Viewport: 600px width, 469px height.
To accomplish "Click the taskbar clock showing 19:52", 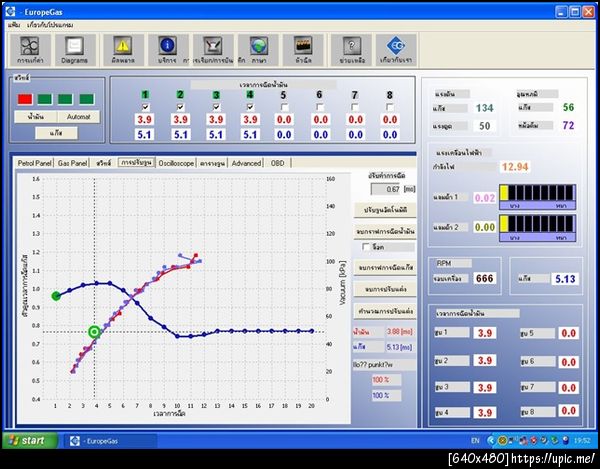I will click(x=582, y=441).
